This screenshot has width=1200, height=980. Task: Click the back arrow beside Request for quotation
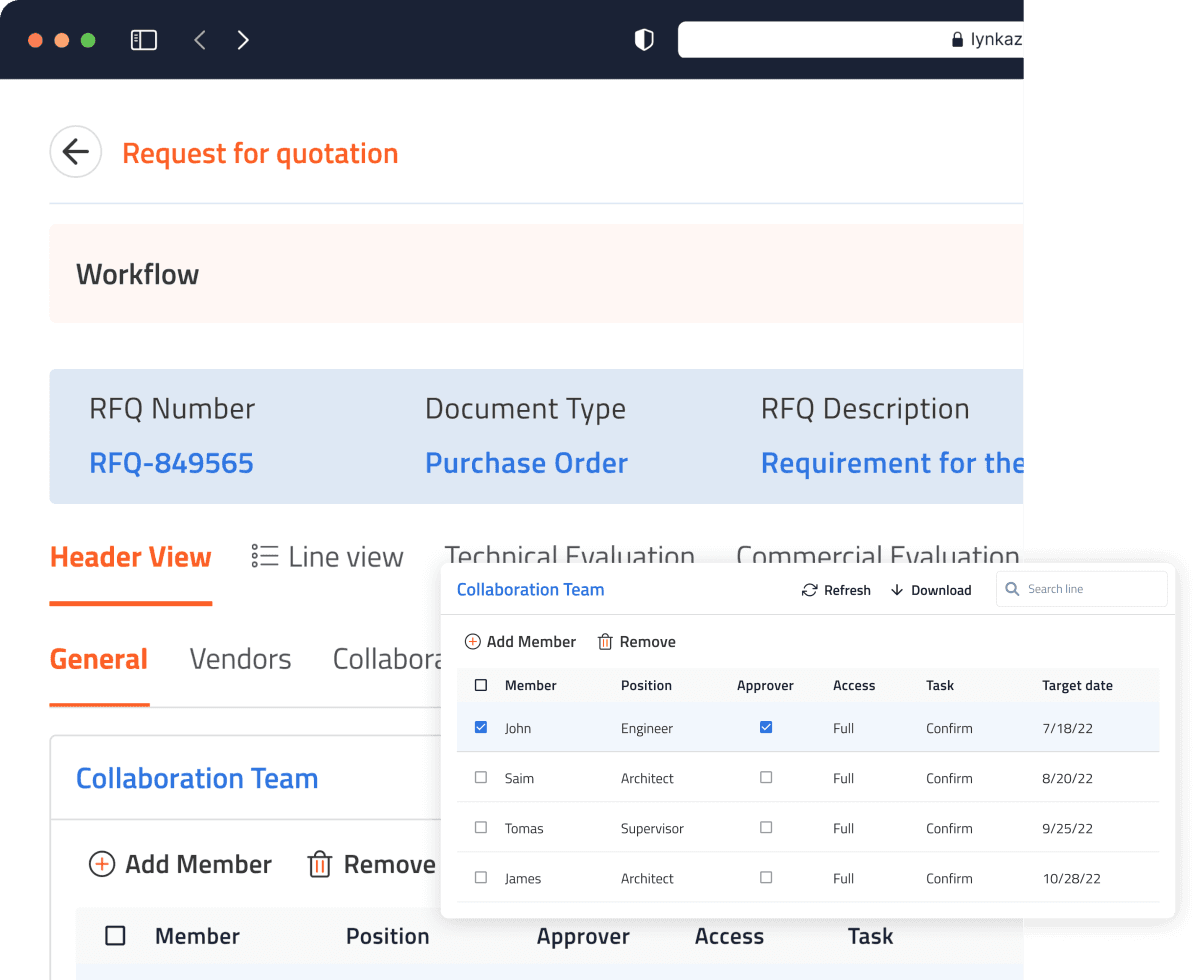(x=76, y=152)
